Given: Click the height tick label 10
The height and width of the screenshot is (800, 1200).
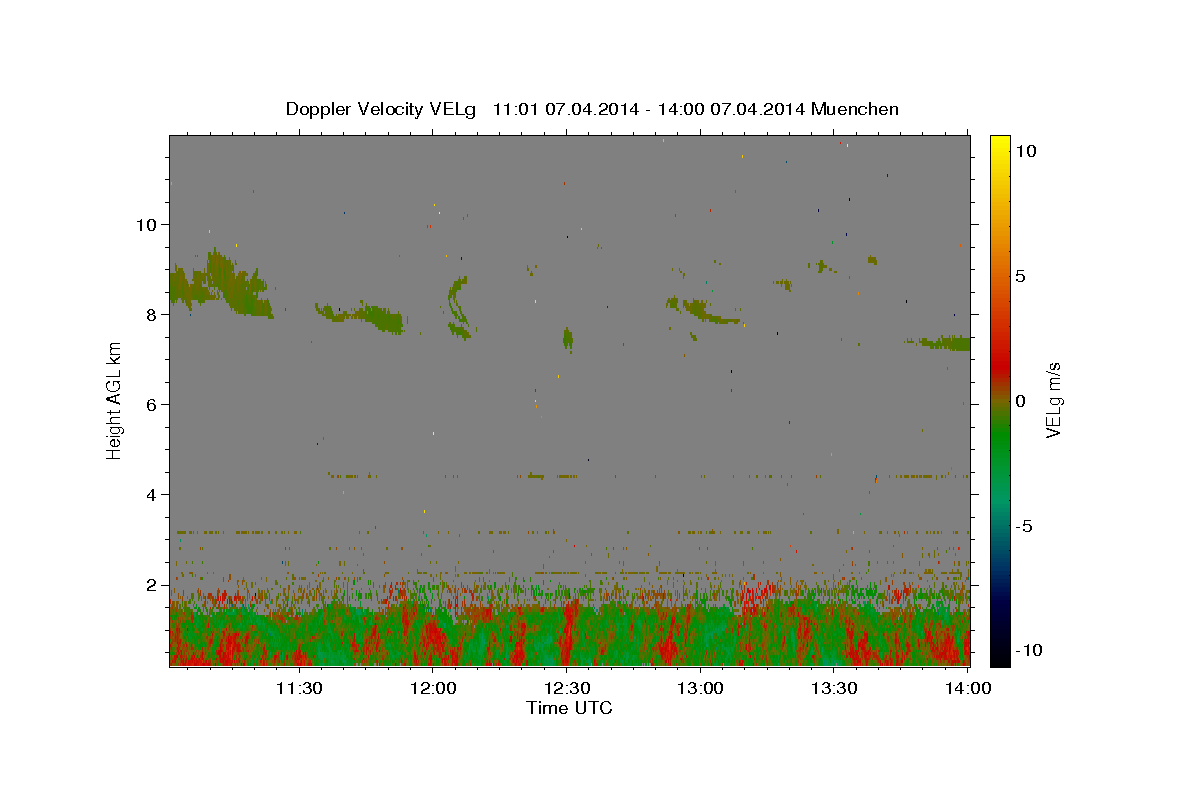Looking at the screenshot, I should [146, 224].
